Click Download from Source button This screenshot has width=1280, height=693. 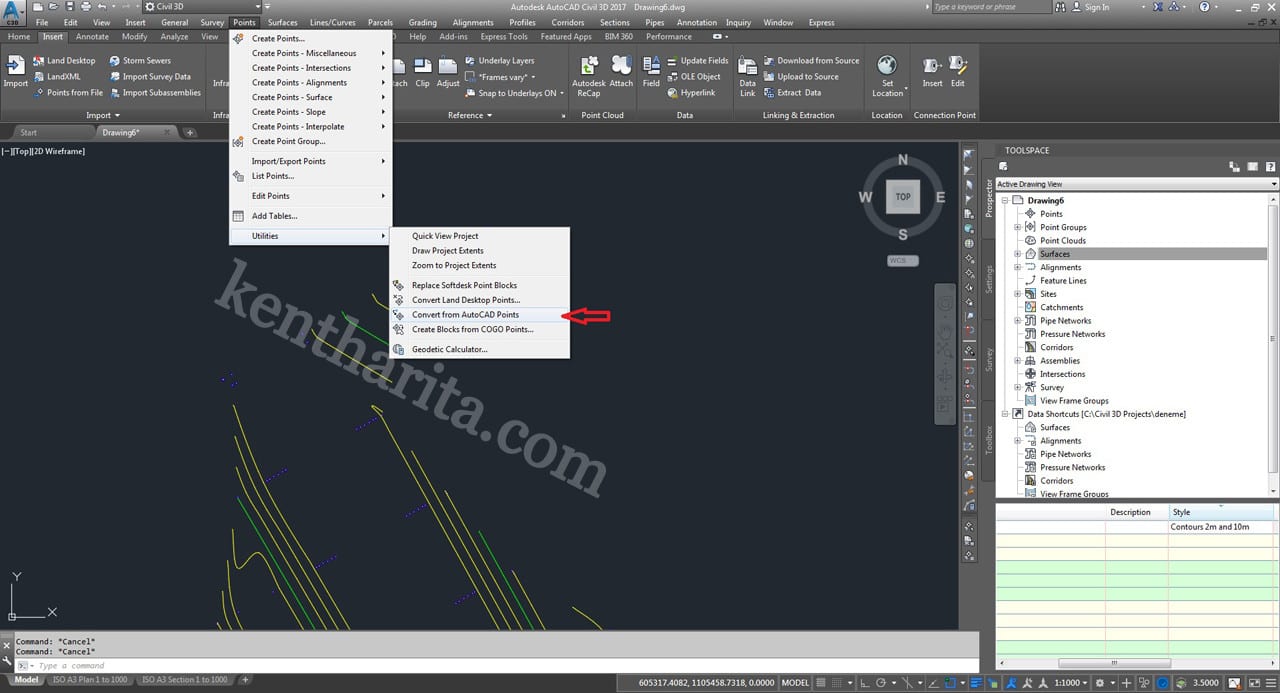[x=817, y=61]
